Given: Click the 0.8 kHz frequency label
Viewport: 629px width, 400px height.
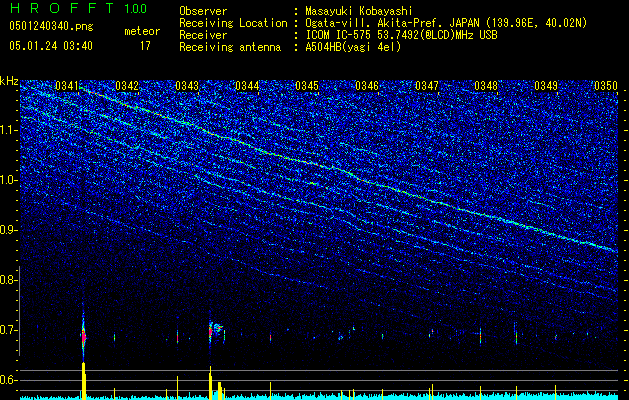Looking at the screenshot, I should tap(8, 280).
